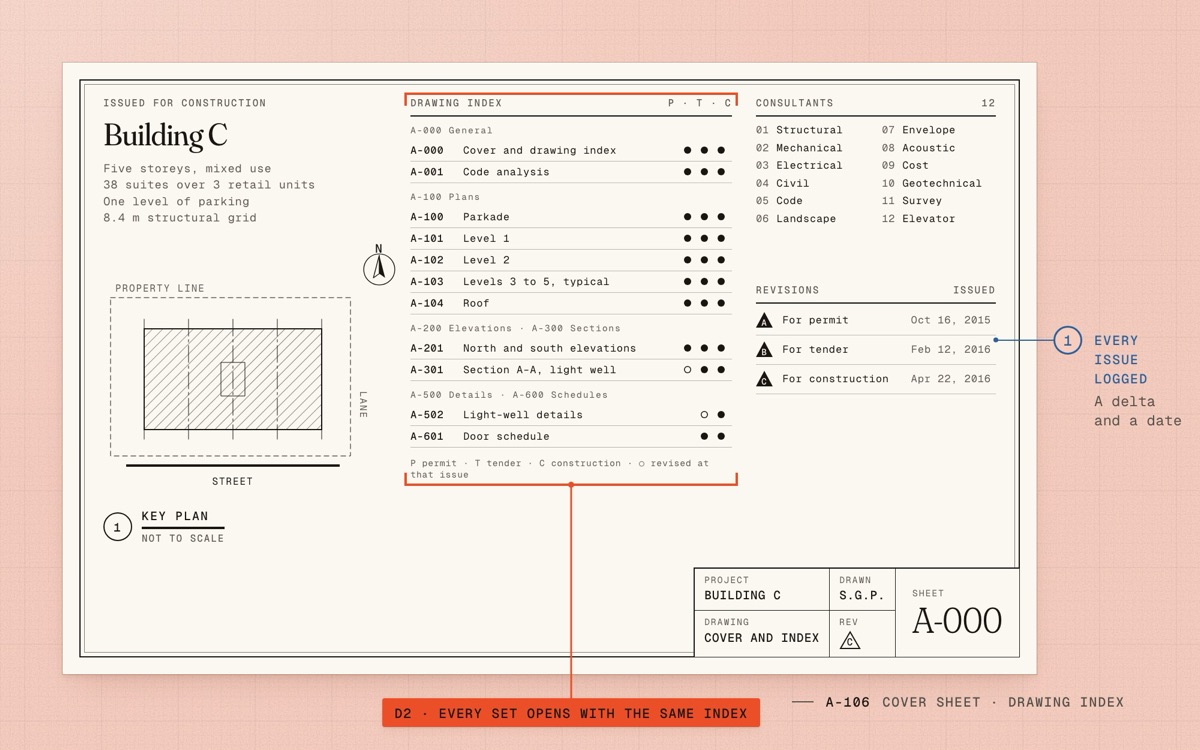Click the PROPERTY LINE label

(160, 288)
